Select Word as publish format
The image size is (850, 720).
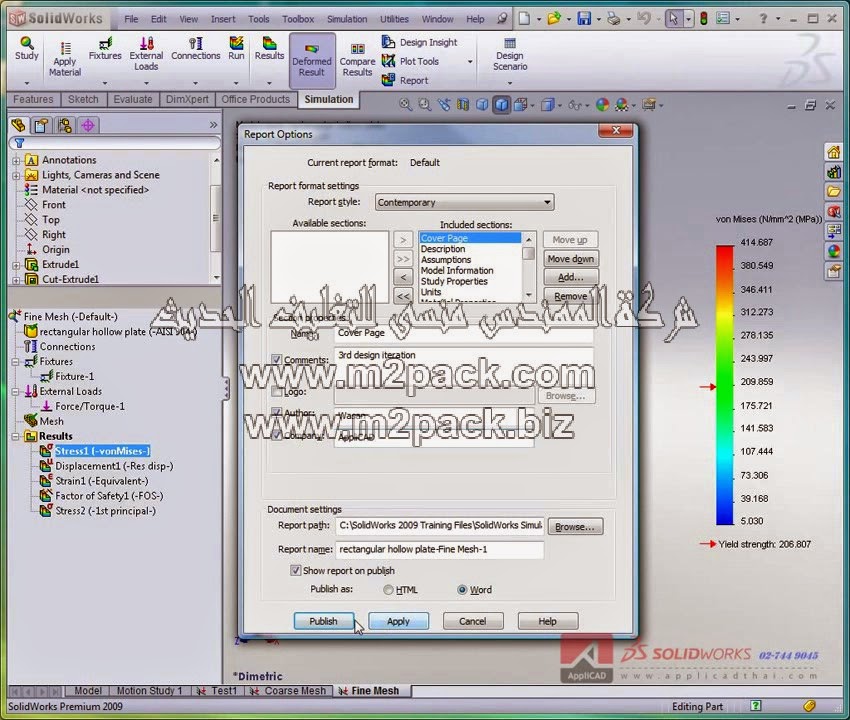coord(462,590)
